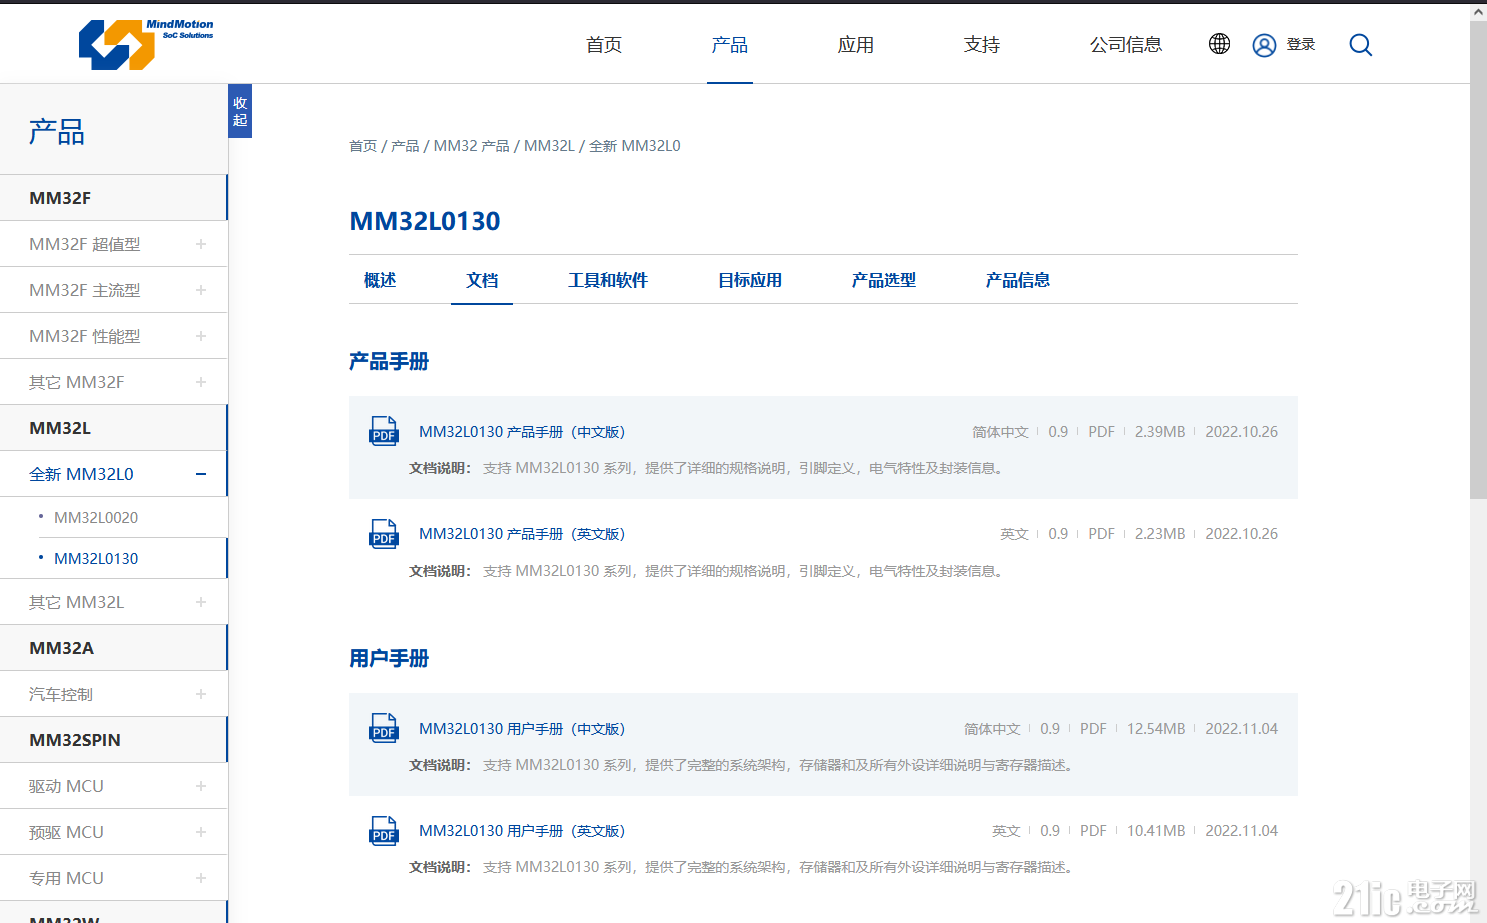Click breadcrumb MM32 产品
Image resolution: width=1487 pixels, height=923 pixels.
coord(472,146)
